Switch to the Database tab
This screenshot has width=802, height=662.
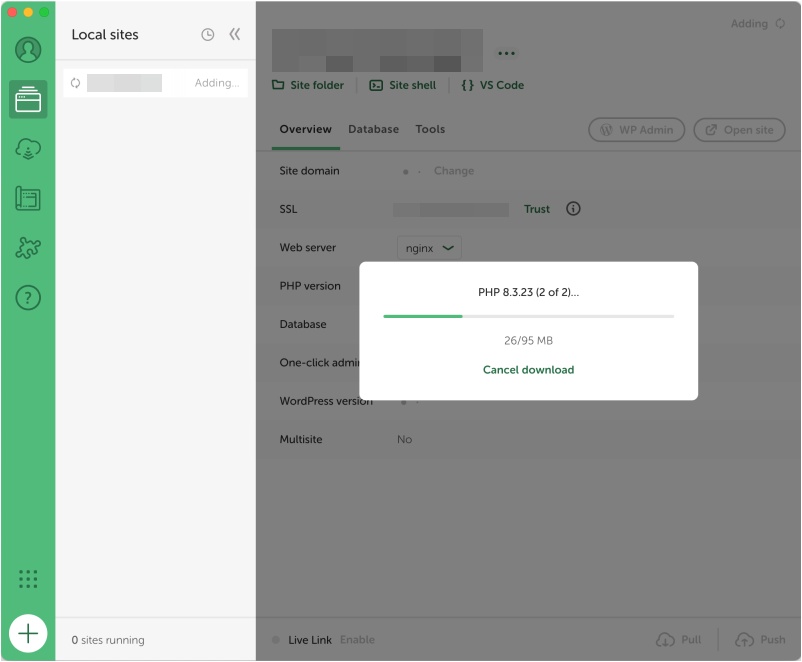[x=373, y=129]
